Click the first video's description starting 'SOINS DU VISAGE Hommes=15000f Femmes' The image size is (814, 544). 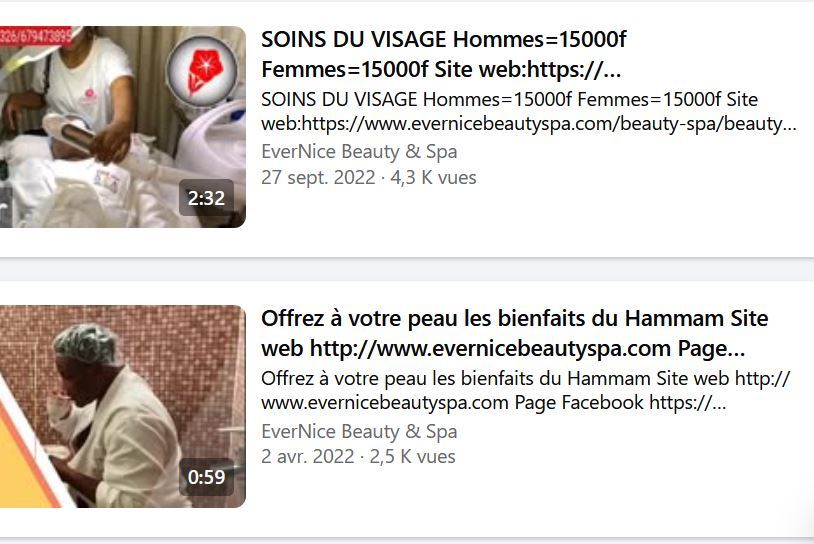[x=528, y=112]
